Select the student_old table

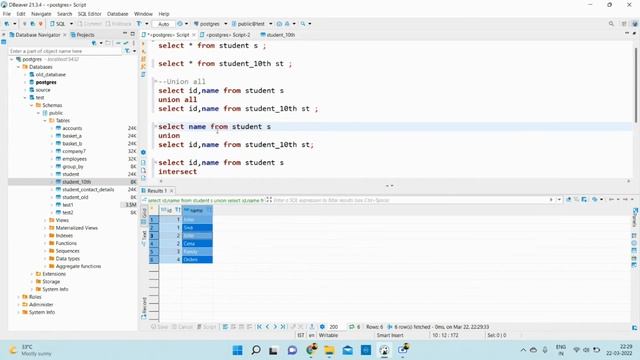[x=72, y=198]
